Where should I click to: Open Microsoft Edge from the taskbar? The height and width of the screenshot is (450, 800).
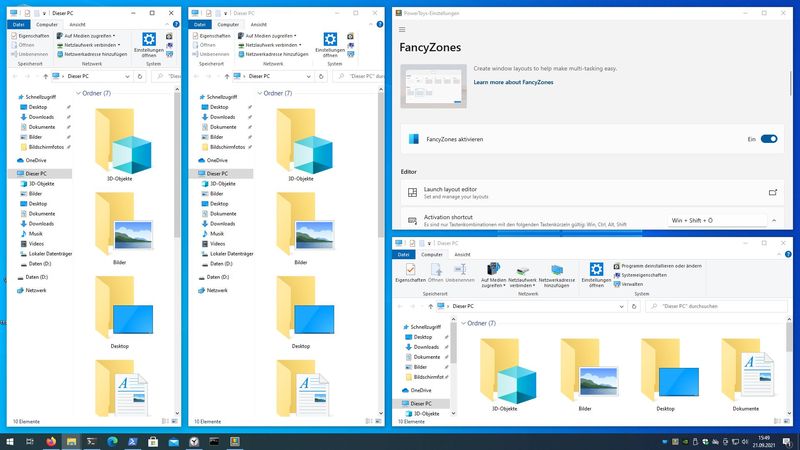click(112, 441)
